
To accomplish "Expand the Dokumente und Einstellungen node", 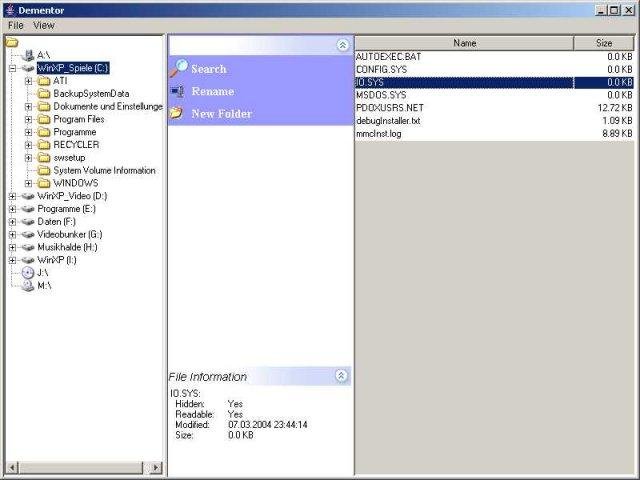I will click(x=28, y=107).
